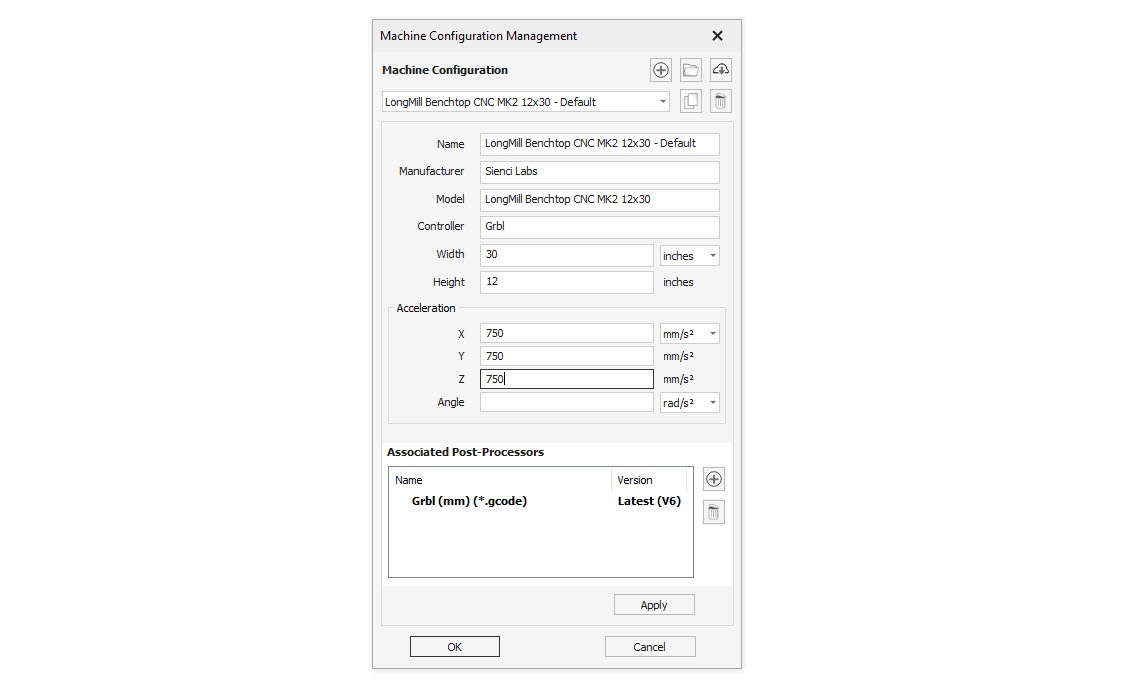The width and height of the screenshot is (1130, 685).
Task: Close the Machine Configuration Management dialog
Action: [x=717, y=36]
